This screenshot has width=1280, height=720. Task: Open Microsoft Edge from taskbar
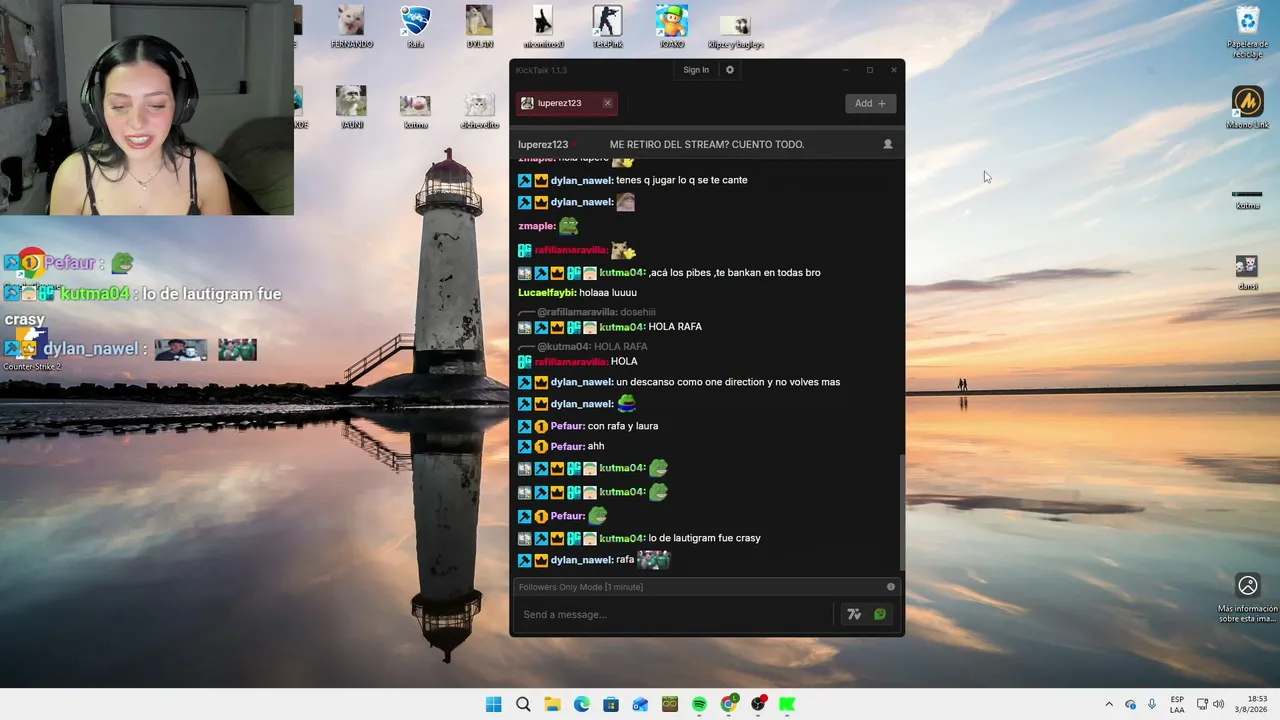click(582, 704)
